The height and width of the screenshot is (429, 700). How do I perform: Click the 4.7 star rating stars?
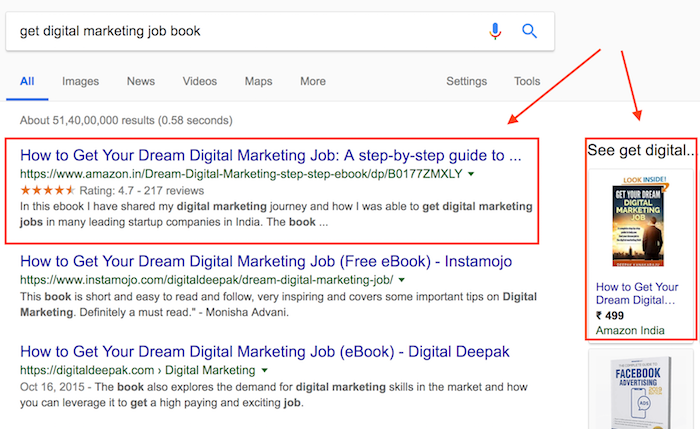point(47,191)
